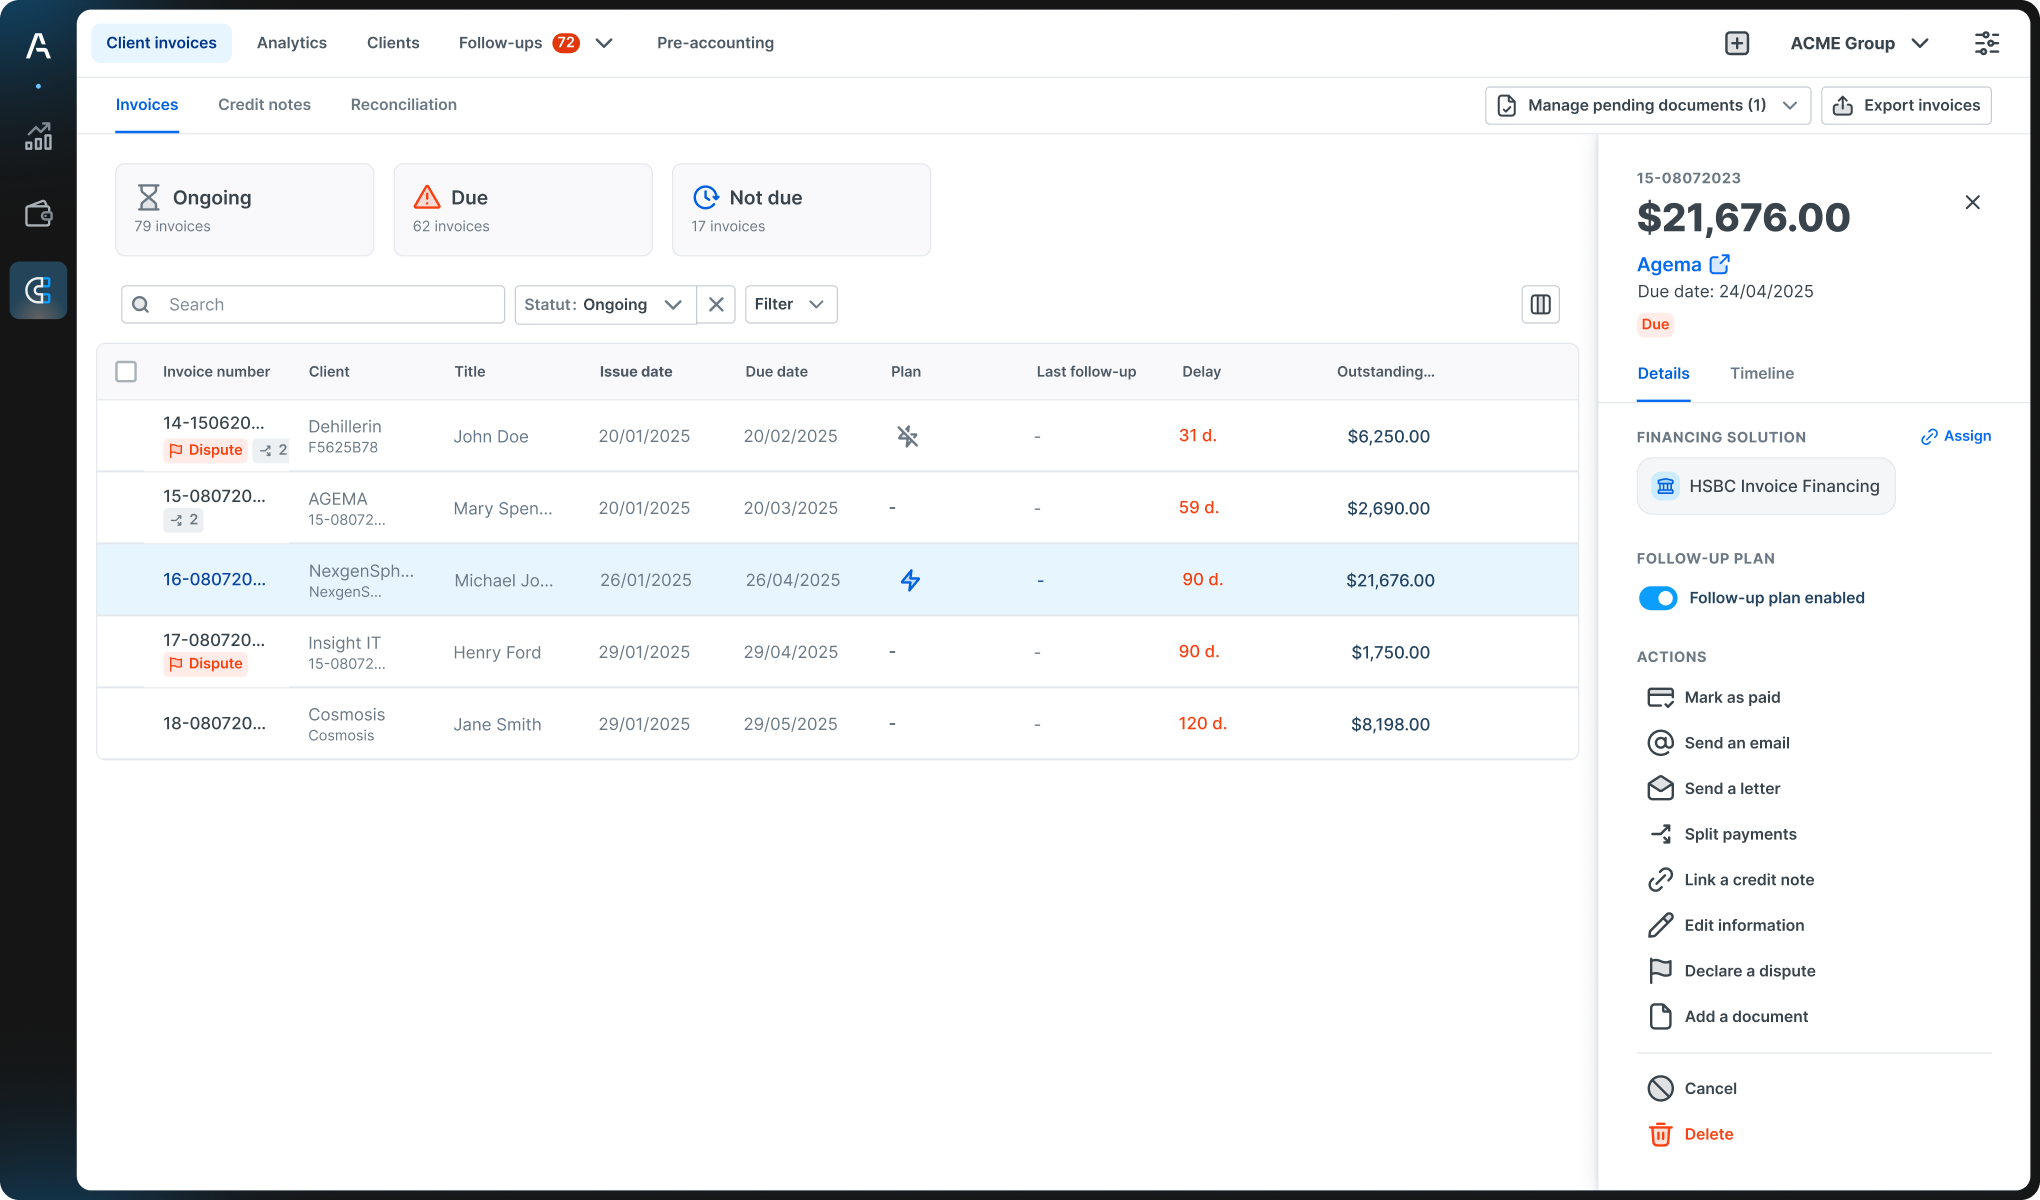Open the analytics icon in the left sidebar
Image resolution: width=2040 pixels, height=1200 pixels.
point(38,137)
